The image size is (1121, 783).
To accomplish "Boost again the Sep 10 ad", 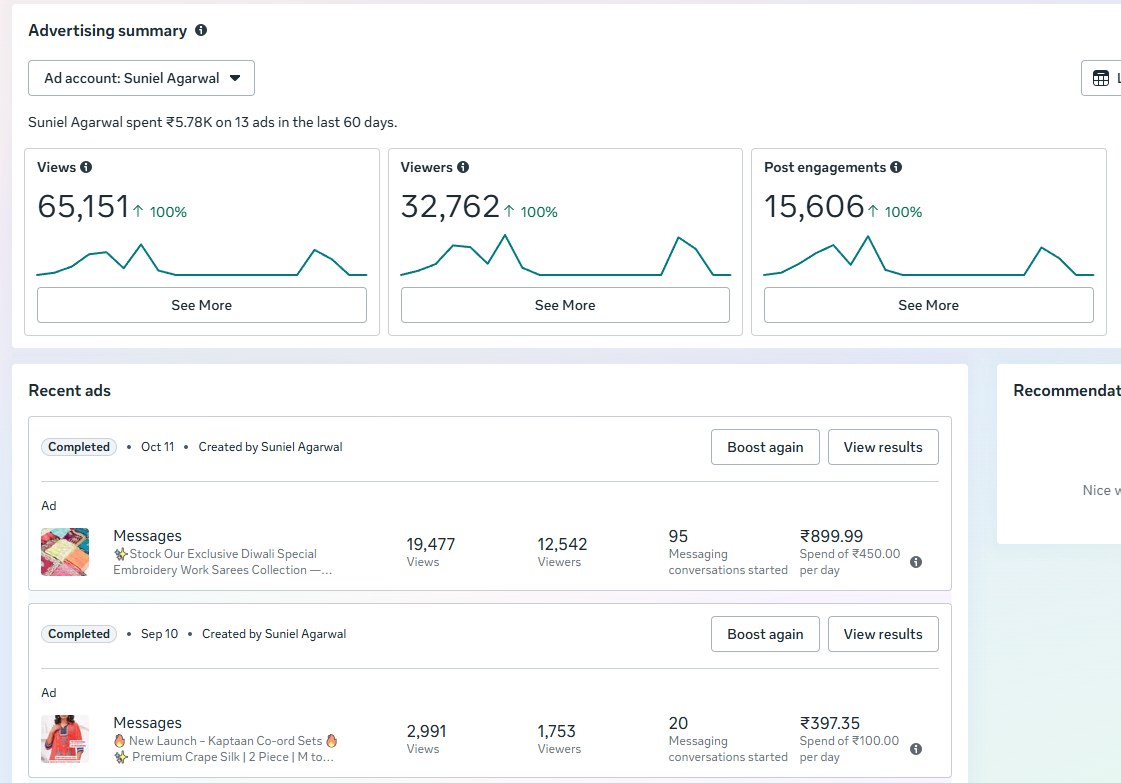I will (x=765, y=634).
